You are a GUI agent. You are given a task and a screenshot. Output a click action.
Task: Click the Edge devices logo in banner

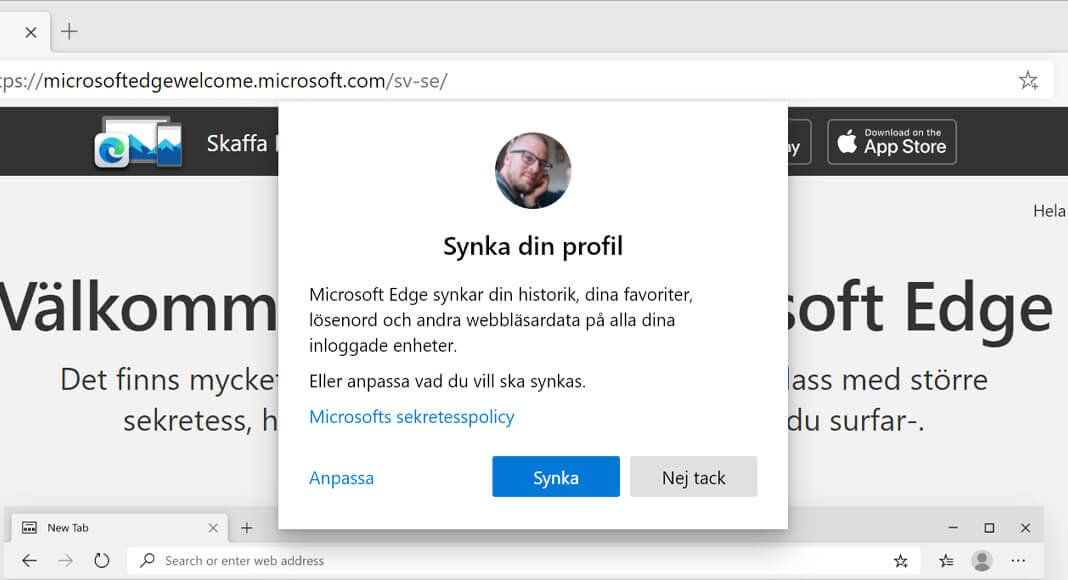(139, 142)
